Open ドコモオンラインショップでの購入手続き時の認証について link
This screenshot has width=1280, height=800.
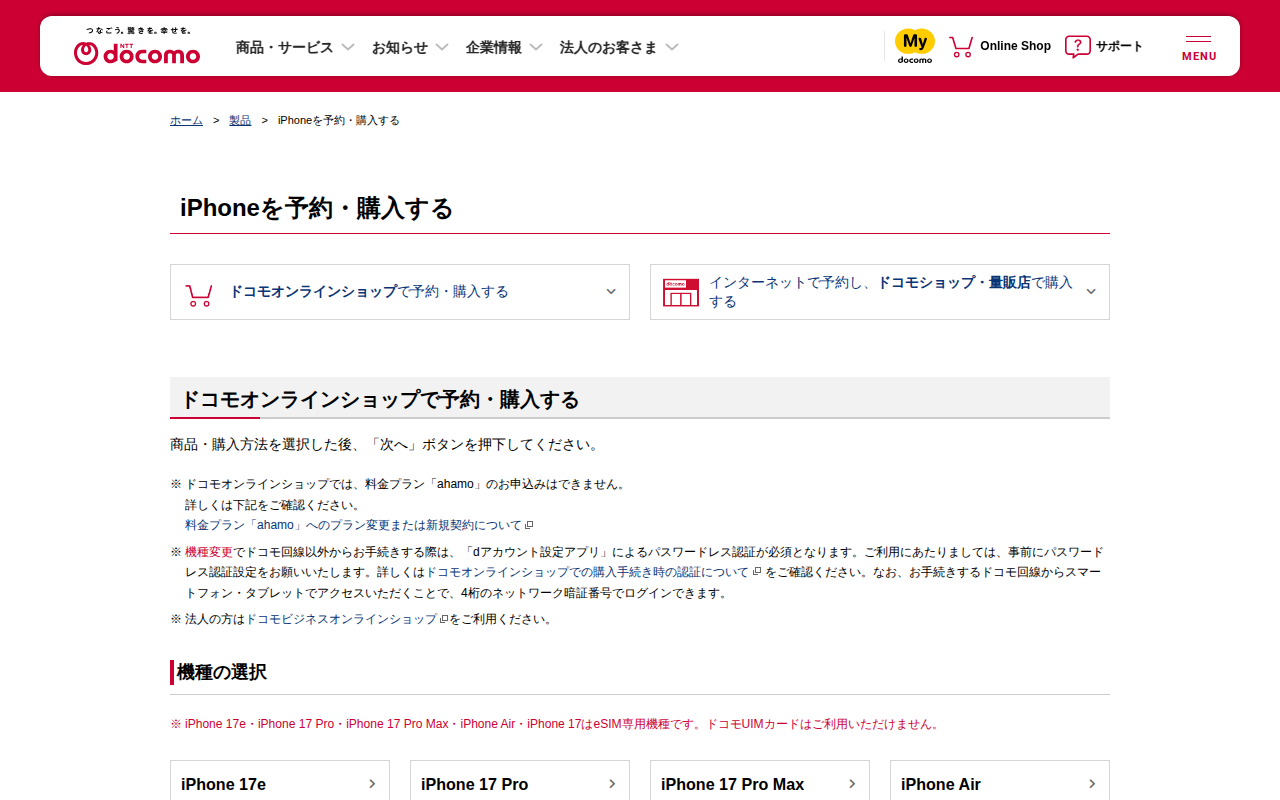[x=587, y=572]
